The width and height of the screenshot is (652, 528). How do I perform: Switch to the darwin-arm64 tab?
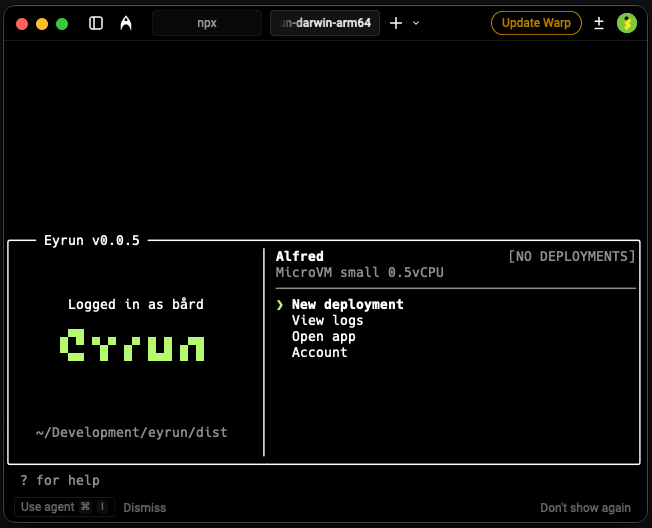tap(325, 23)
